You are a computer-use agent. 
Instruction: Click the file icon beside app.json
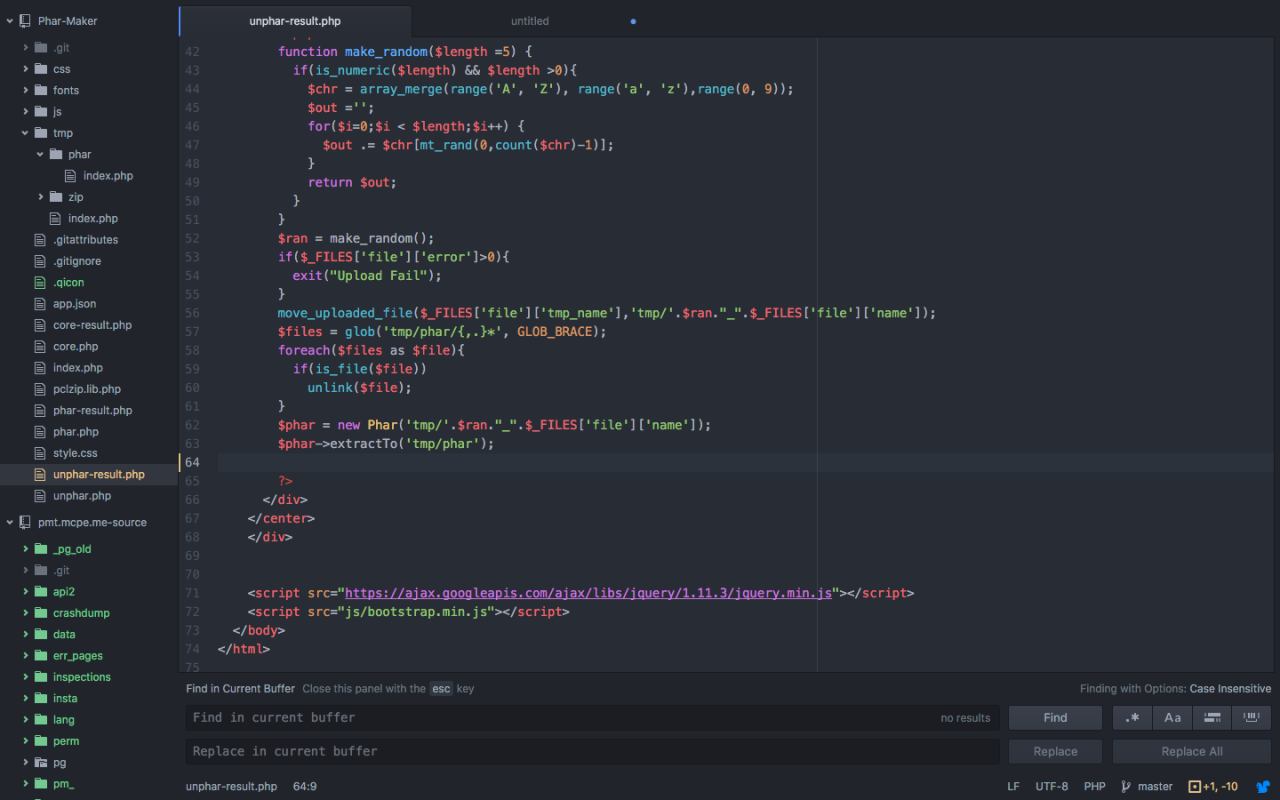(41, 304)
